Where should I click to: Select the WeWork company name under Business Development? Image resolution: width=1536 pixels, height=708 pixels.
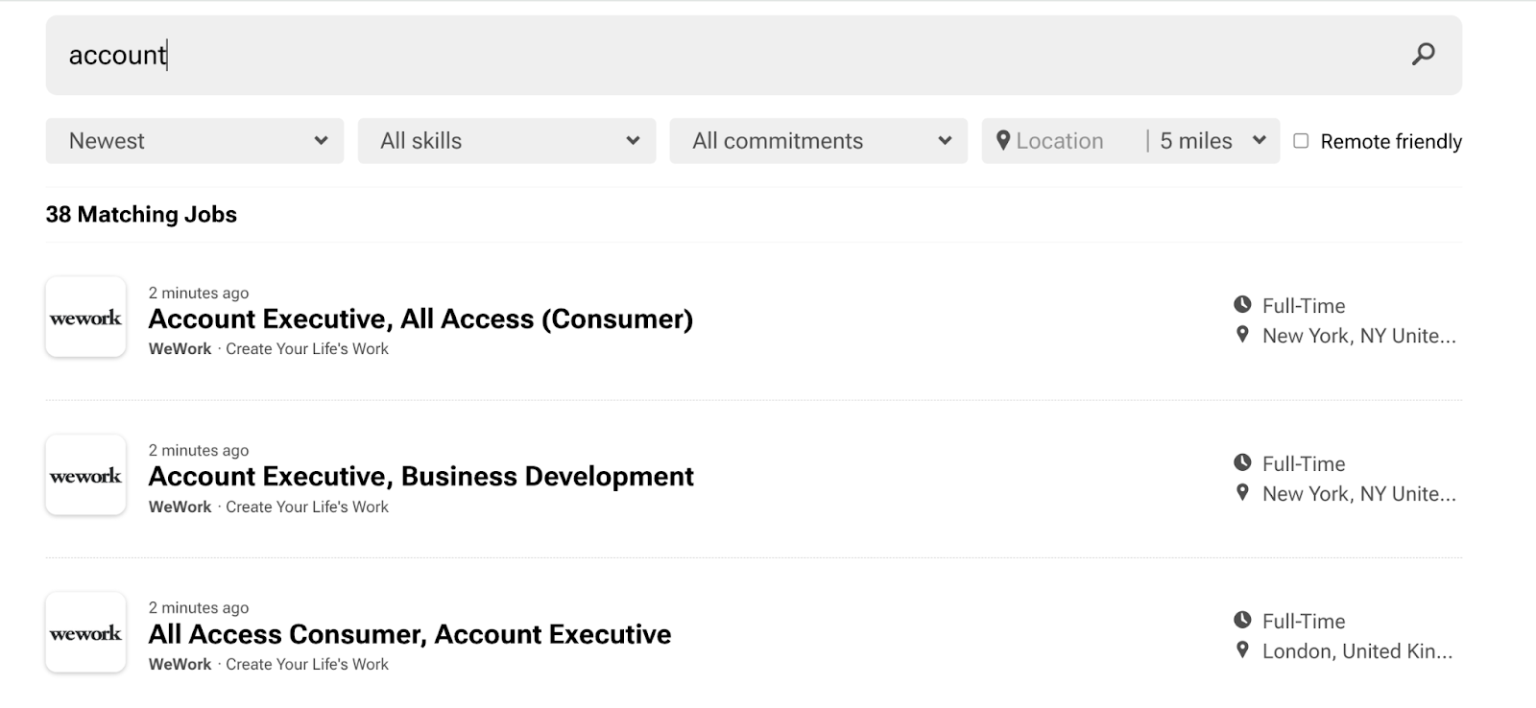click(180, 506)
